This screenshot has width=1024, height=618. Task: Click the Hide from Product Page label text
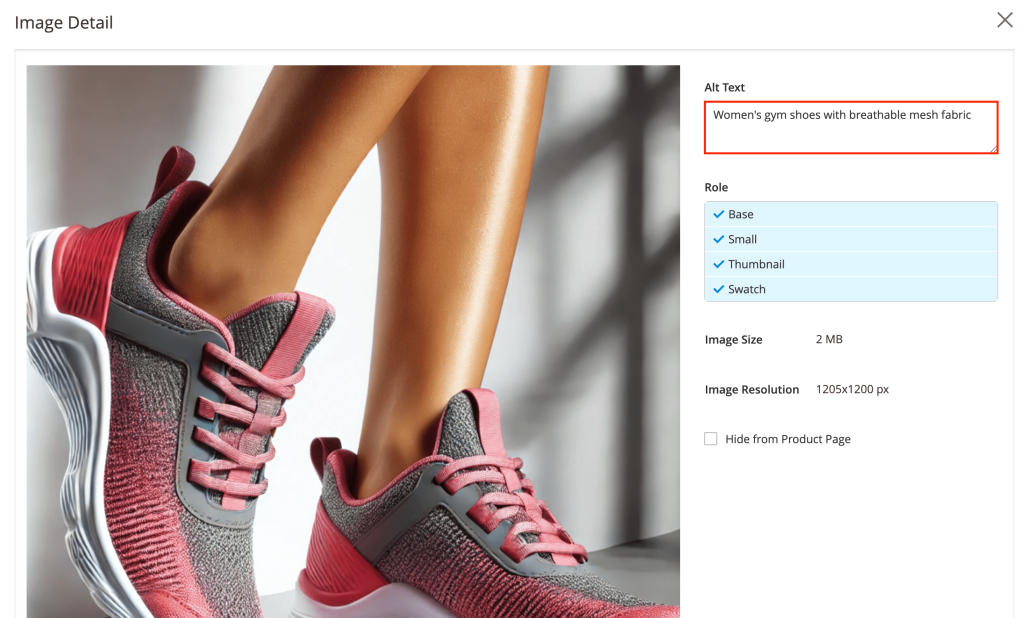(x=788, y=438)
